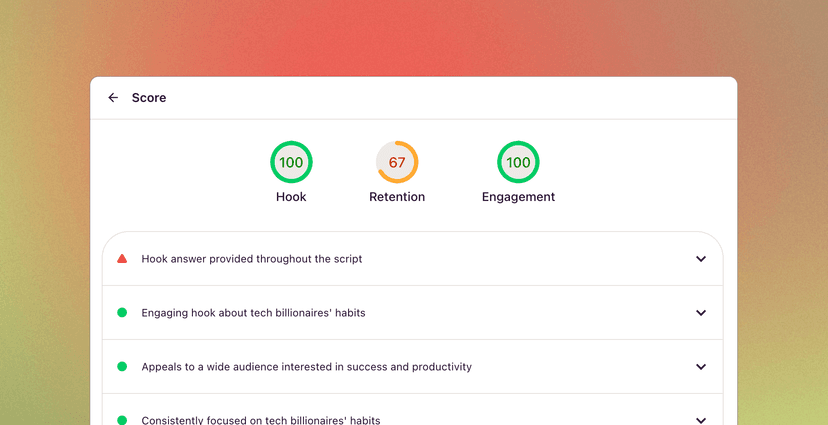
Task: Expand Engaging hook about tech billionaires chevron
Action: (701, 313)
